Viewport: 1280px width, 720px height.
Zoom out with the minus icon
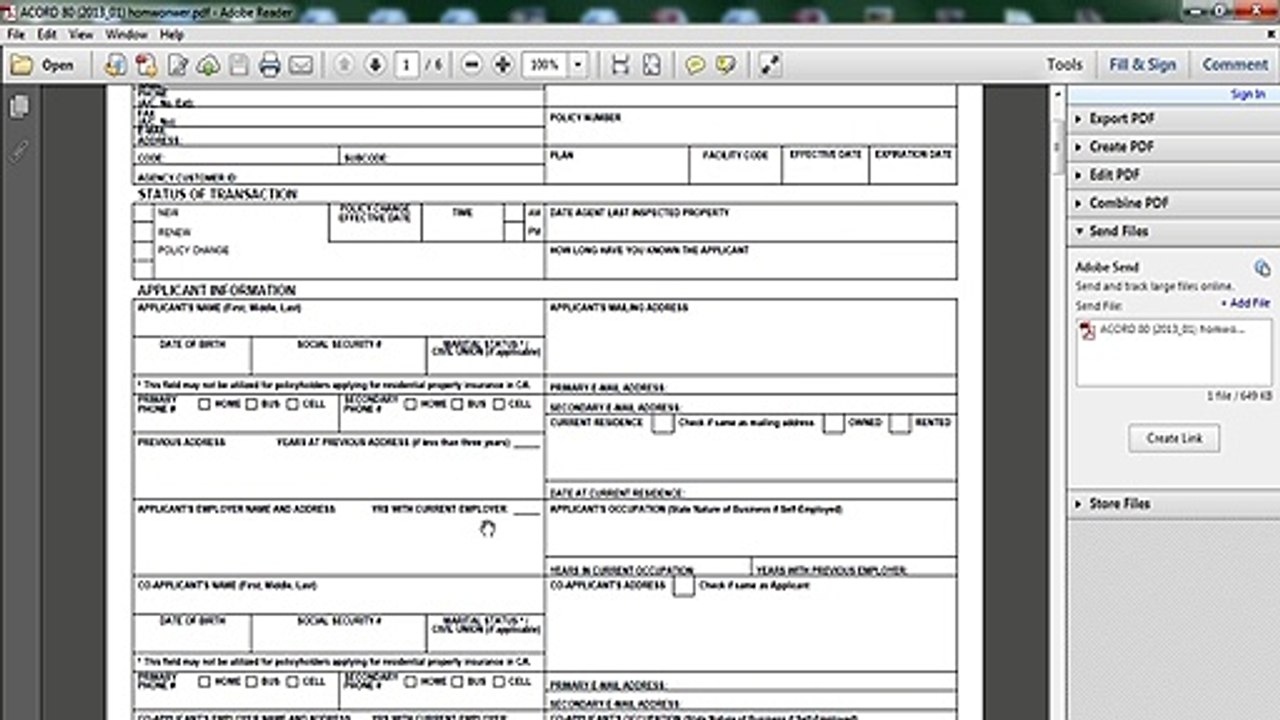[x=472, y=65]
